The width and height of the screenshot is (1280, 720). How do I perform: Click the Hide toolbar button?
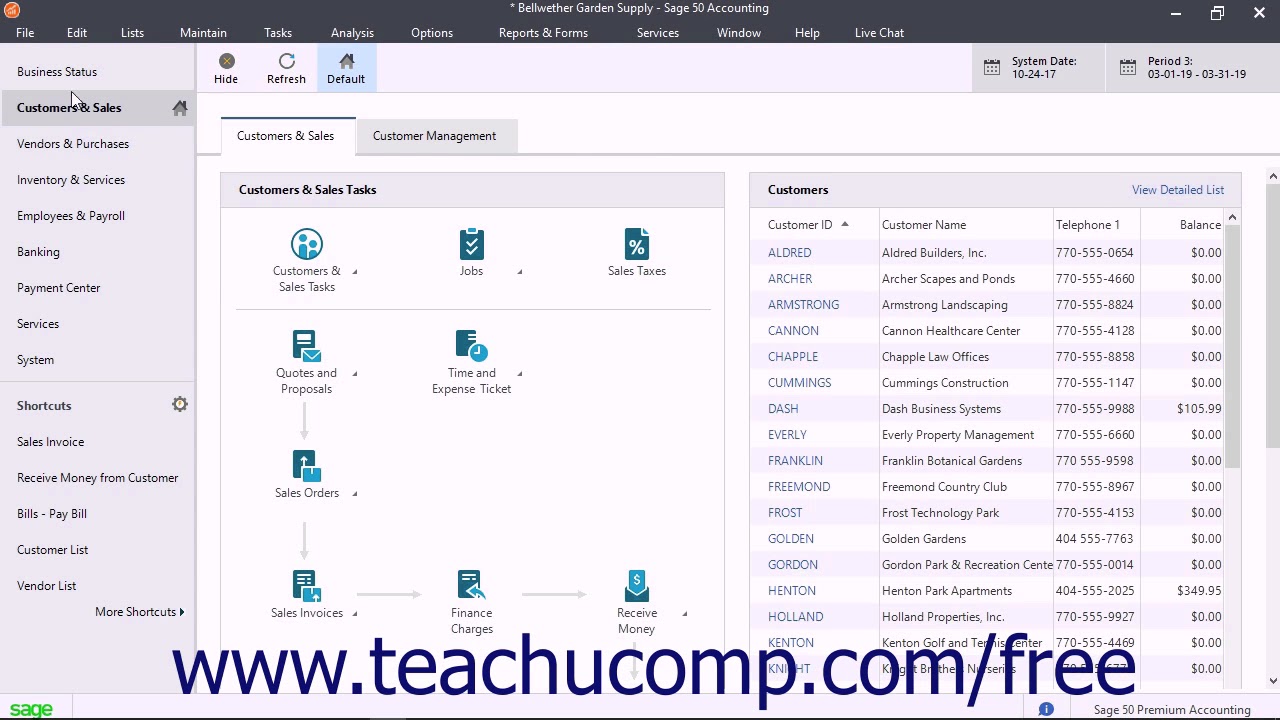click(x=226, y=69)
